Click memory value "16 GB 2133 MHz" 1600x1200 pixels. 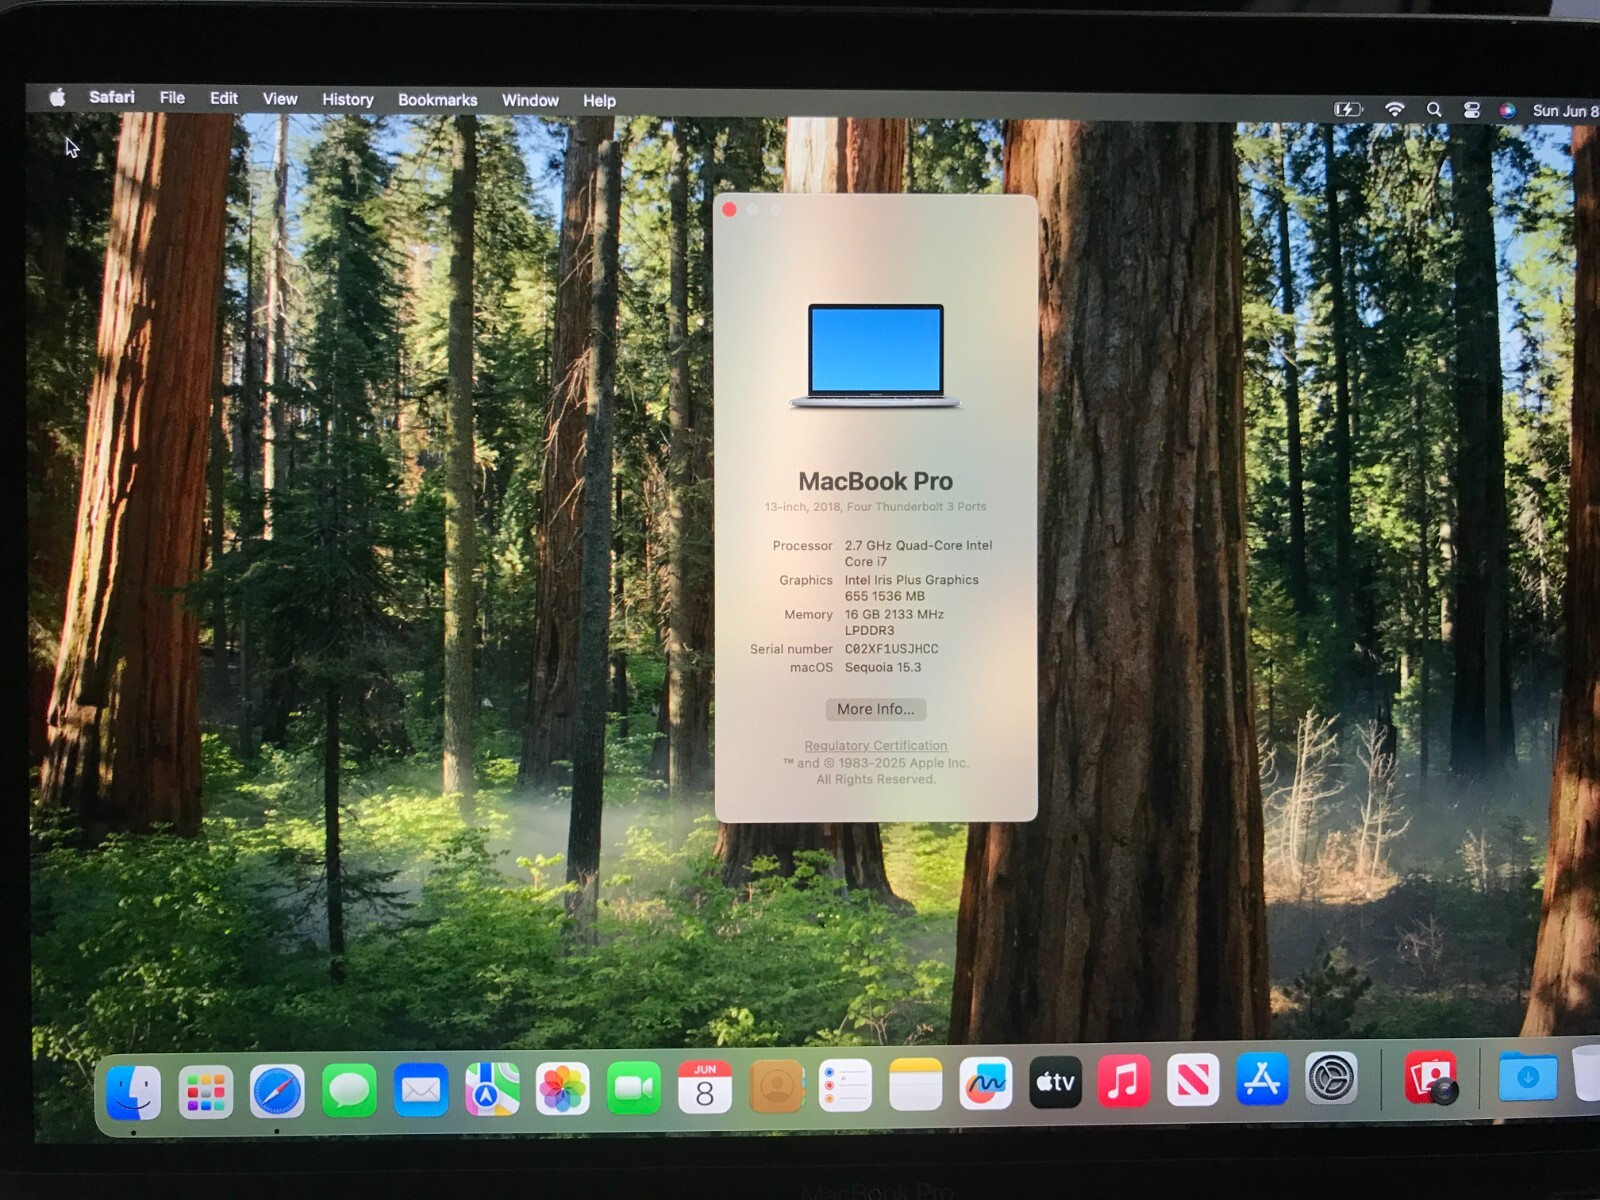coord(894,614)
